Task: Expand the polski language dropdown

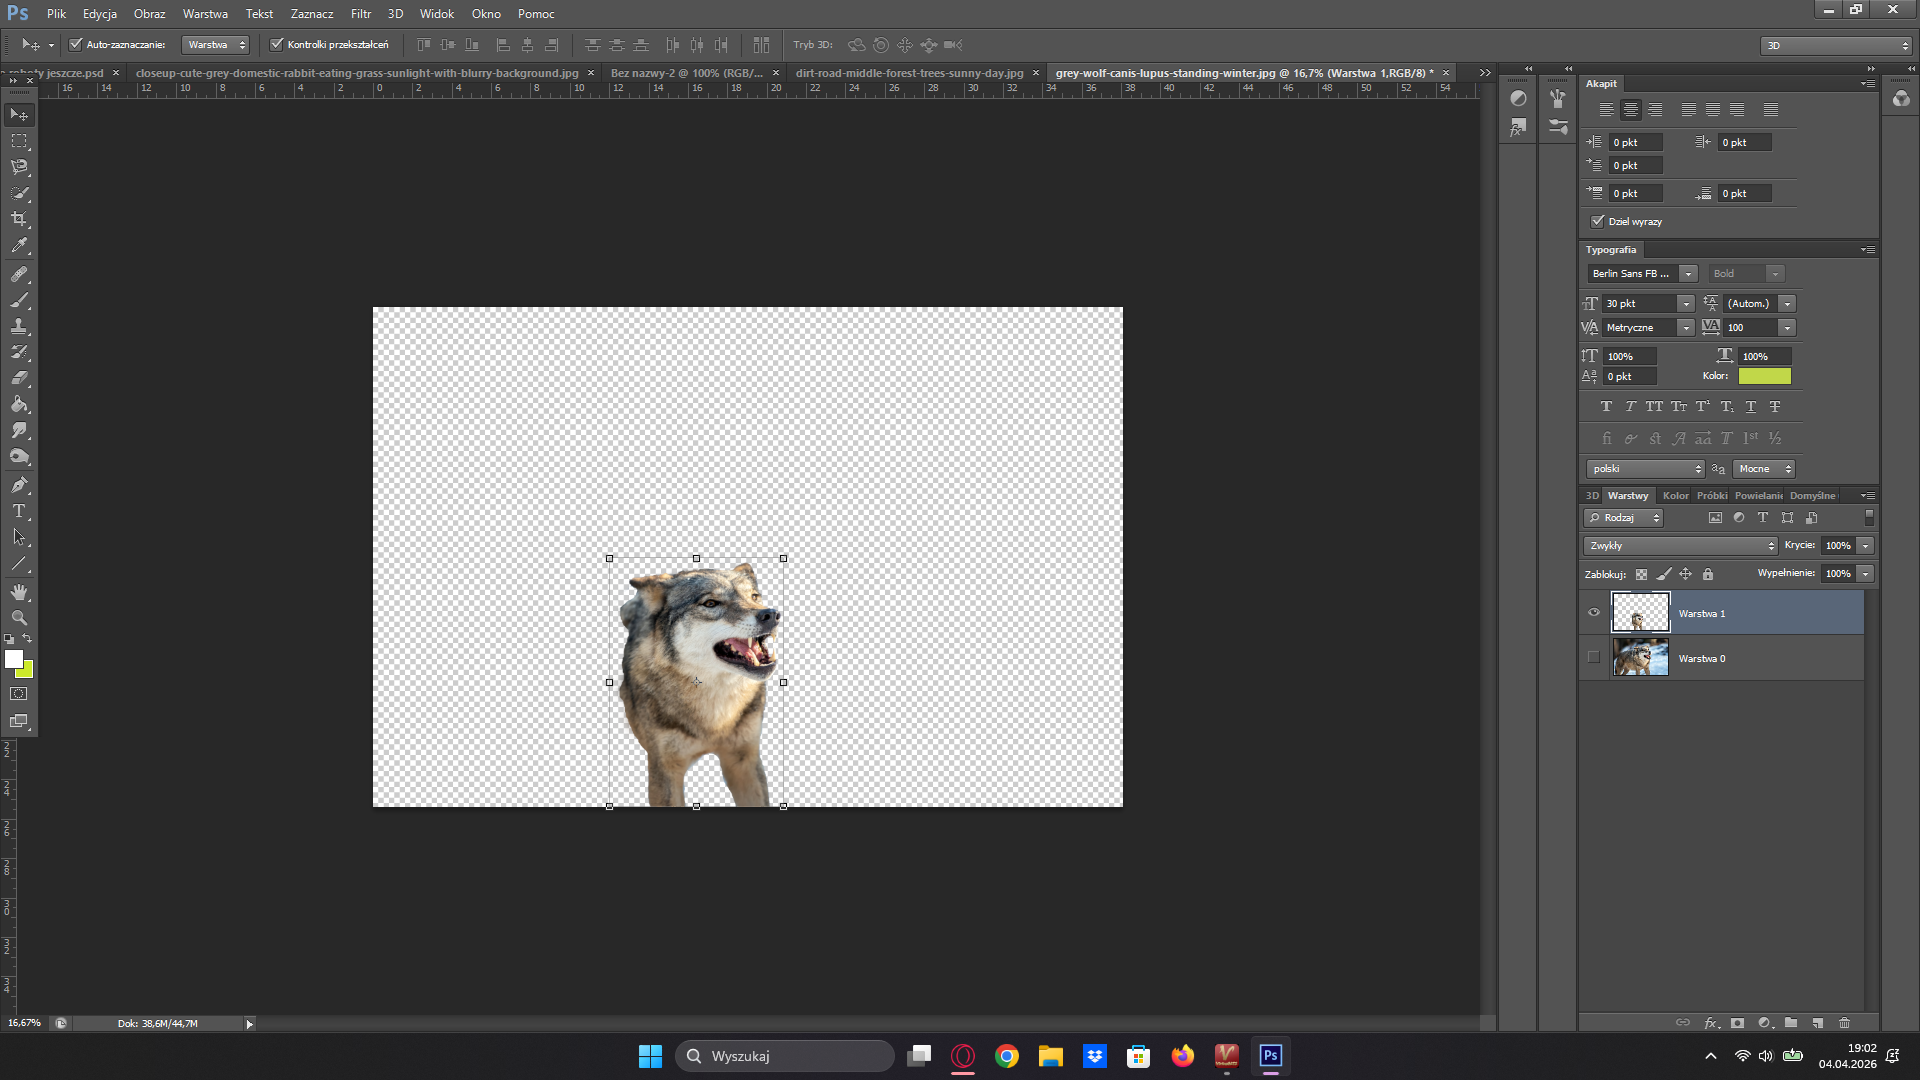Action: [1645, 469]
